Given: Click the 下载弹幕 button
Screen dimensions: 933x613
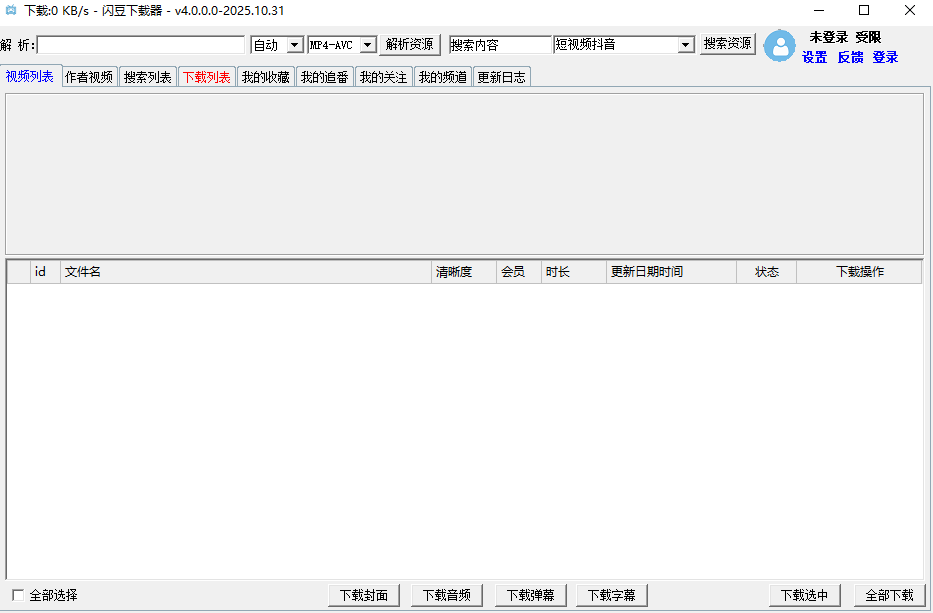Looking at the screenshot, I should pos(531,595).
